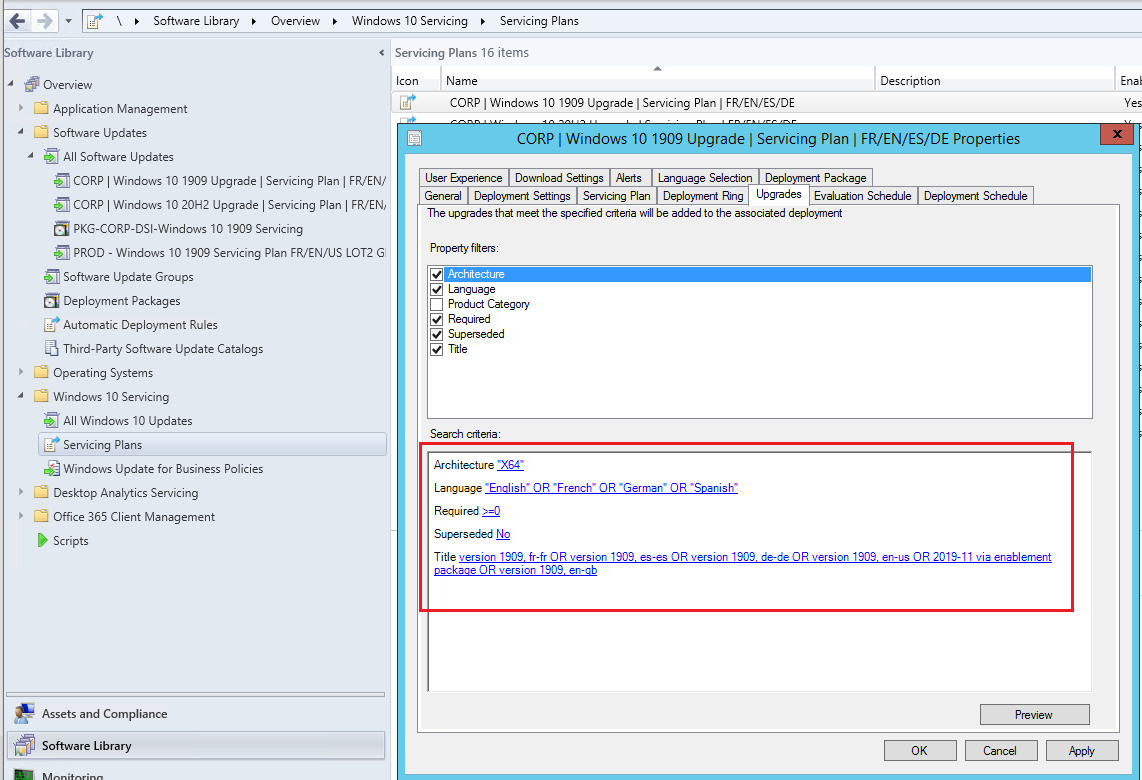Click Cancel in the Properties dialog

pos(1000,750)
